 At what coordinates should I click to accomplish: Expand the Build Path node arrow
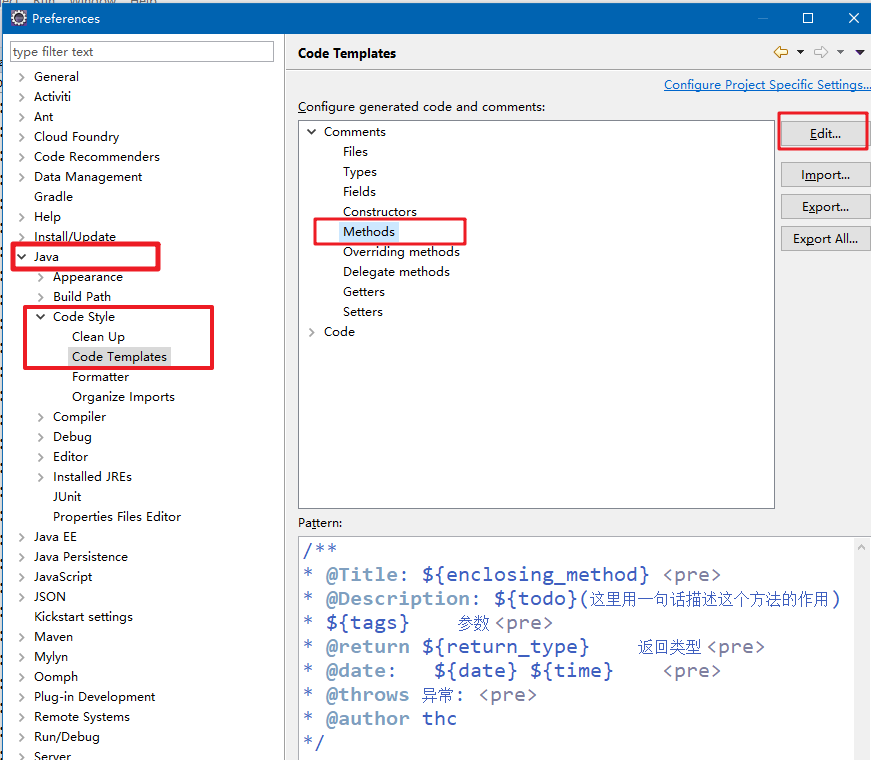pos(41,297)
